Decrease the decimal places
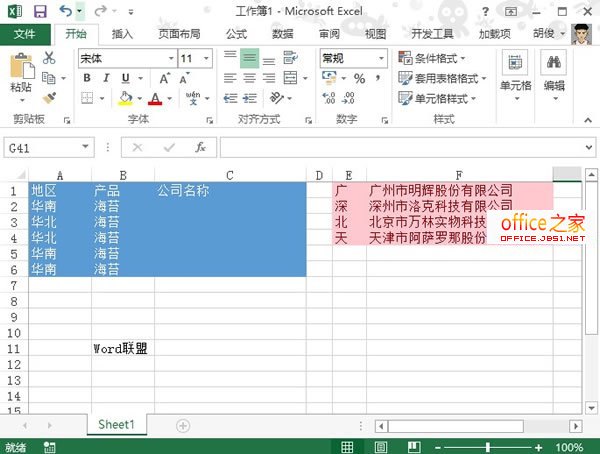The image size is (600, 454). (x=348, y=98)
